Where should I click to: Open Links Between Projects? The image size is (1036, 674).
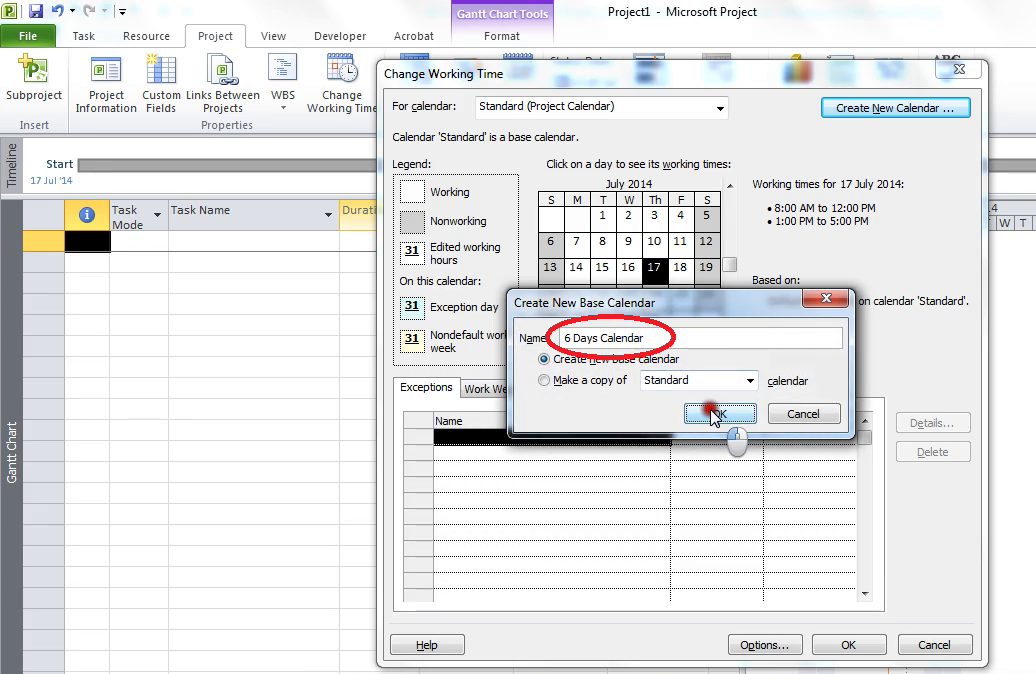pyautogui.click(x=221, y=85)
